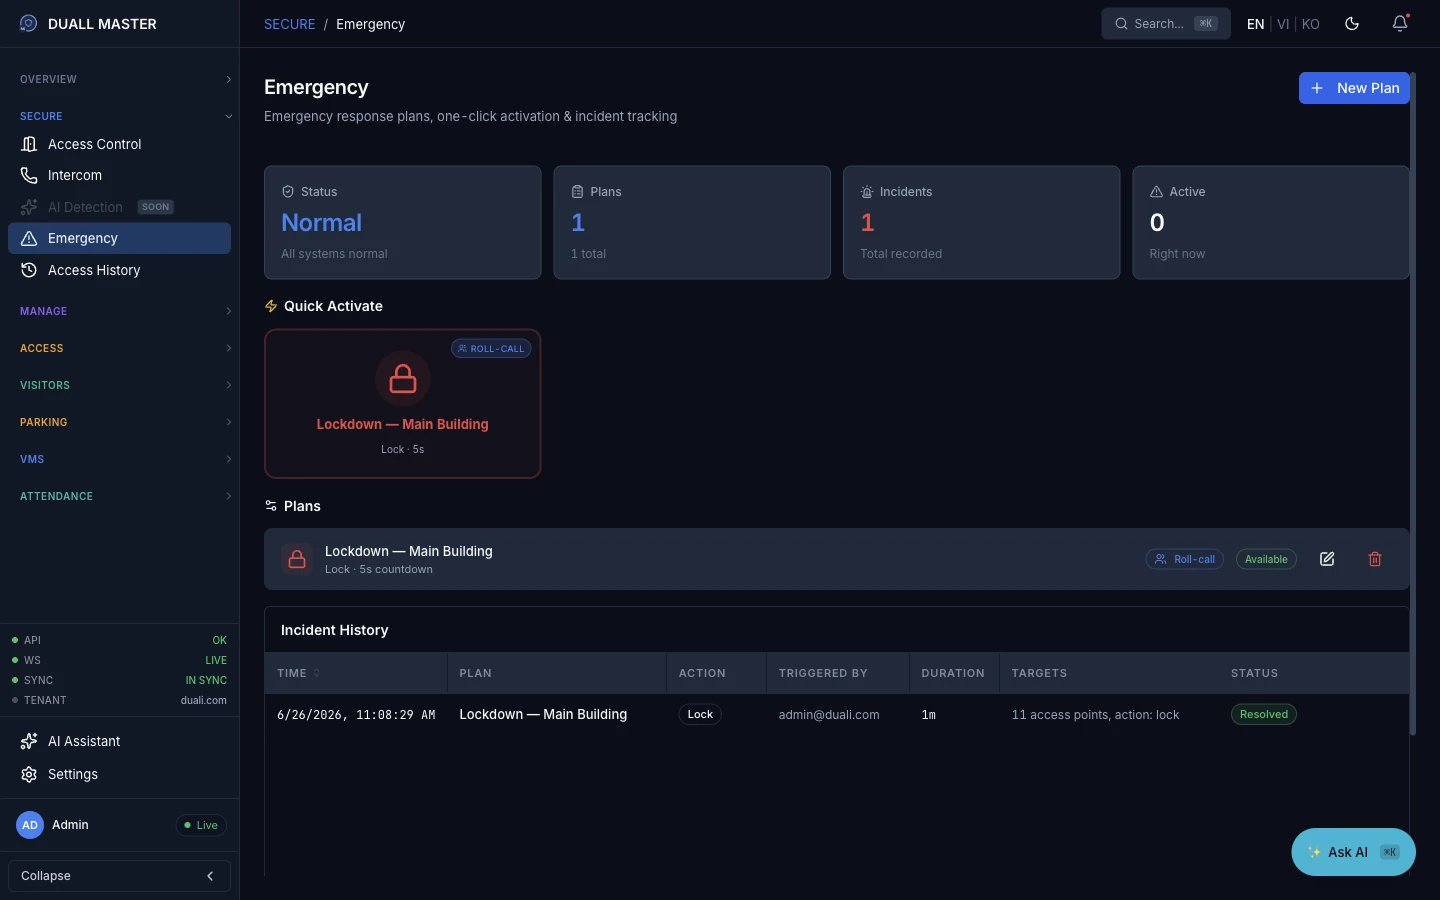Viewport: 1440px width, 900px height.
Task: Click WS LIVE status entry
Action: pyautogui.click(x=119, y=660)
